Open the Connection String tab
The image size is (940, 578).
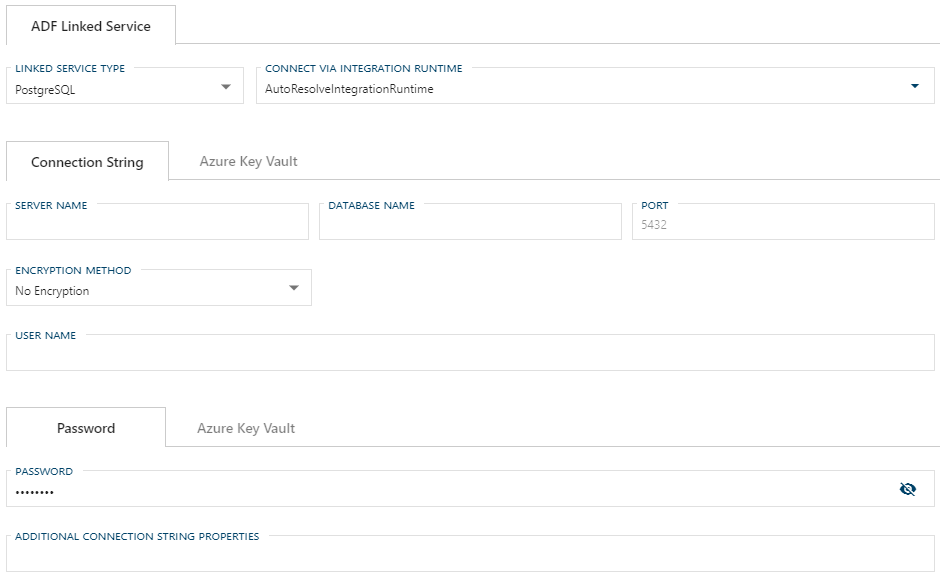(87, 160)
